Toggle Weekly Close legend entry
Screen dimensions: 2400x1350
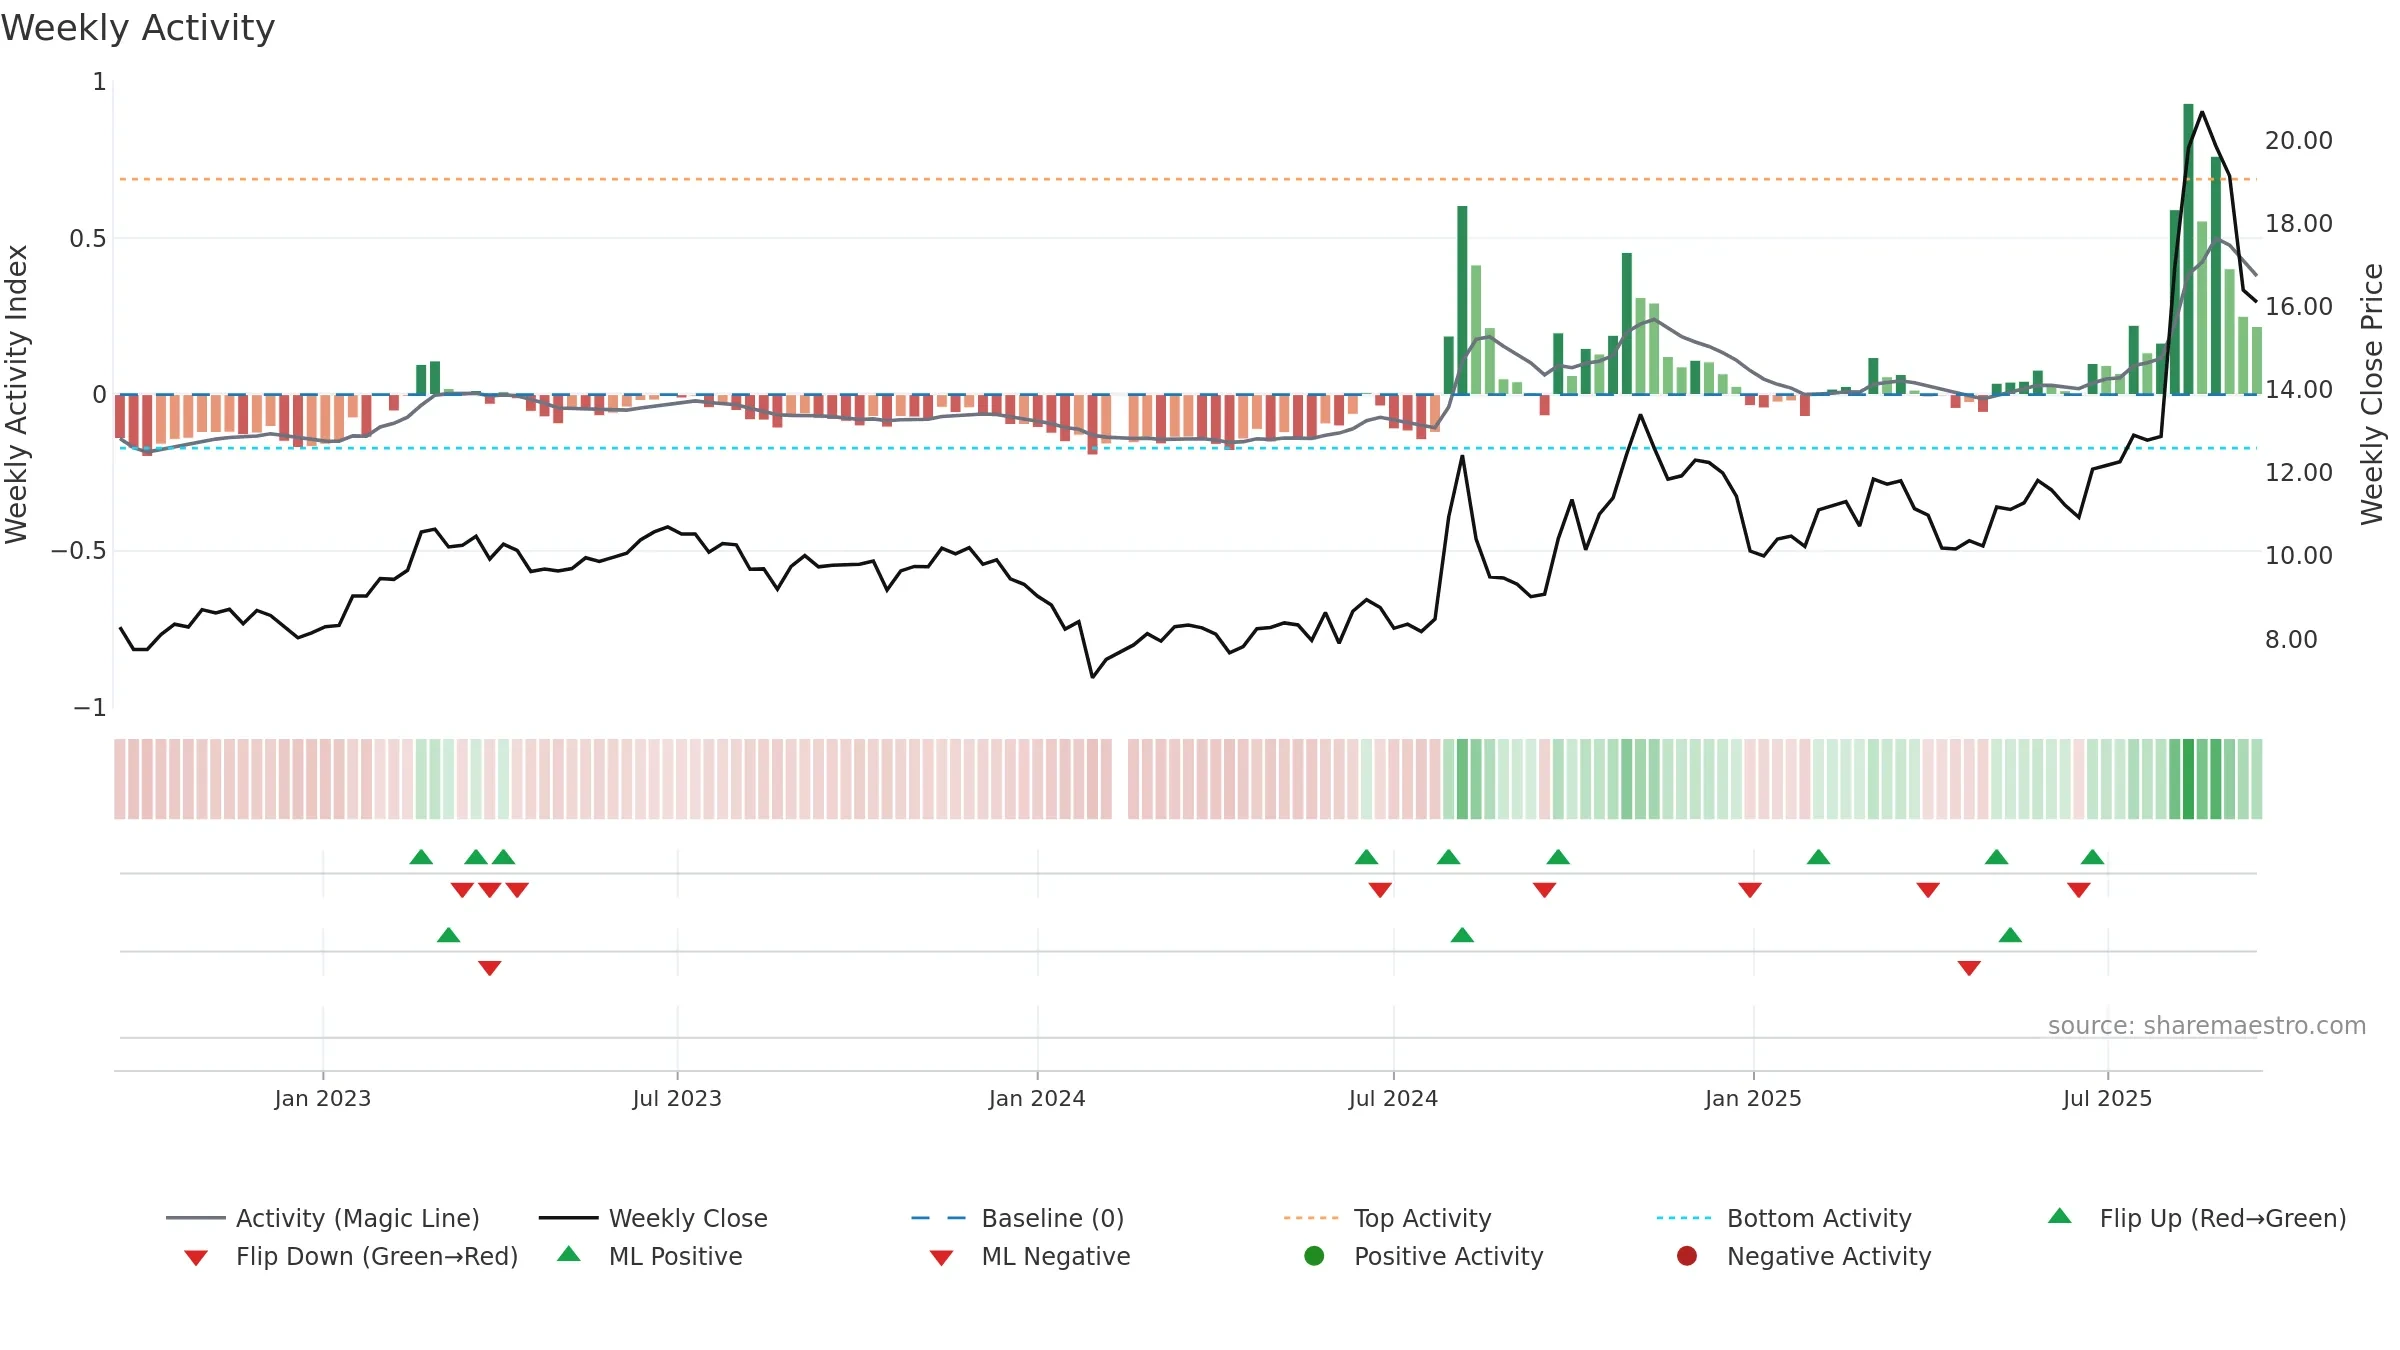[653, 1218]
